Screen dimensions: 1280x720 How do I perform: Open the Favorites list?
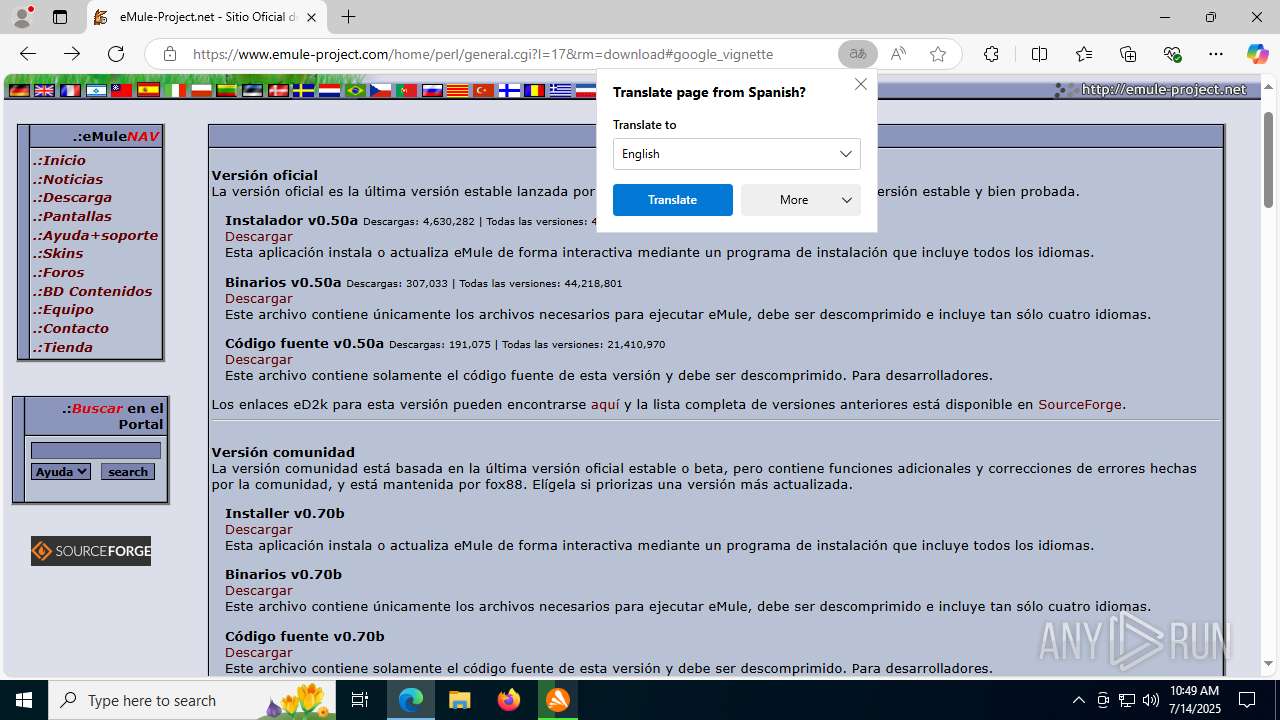click(1084, 54)
